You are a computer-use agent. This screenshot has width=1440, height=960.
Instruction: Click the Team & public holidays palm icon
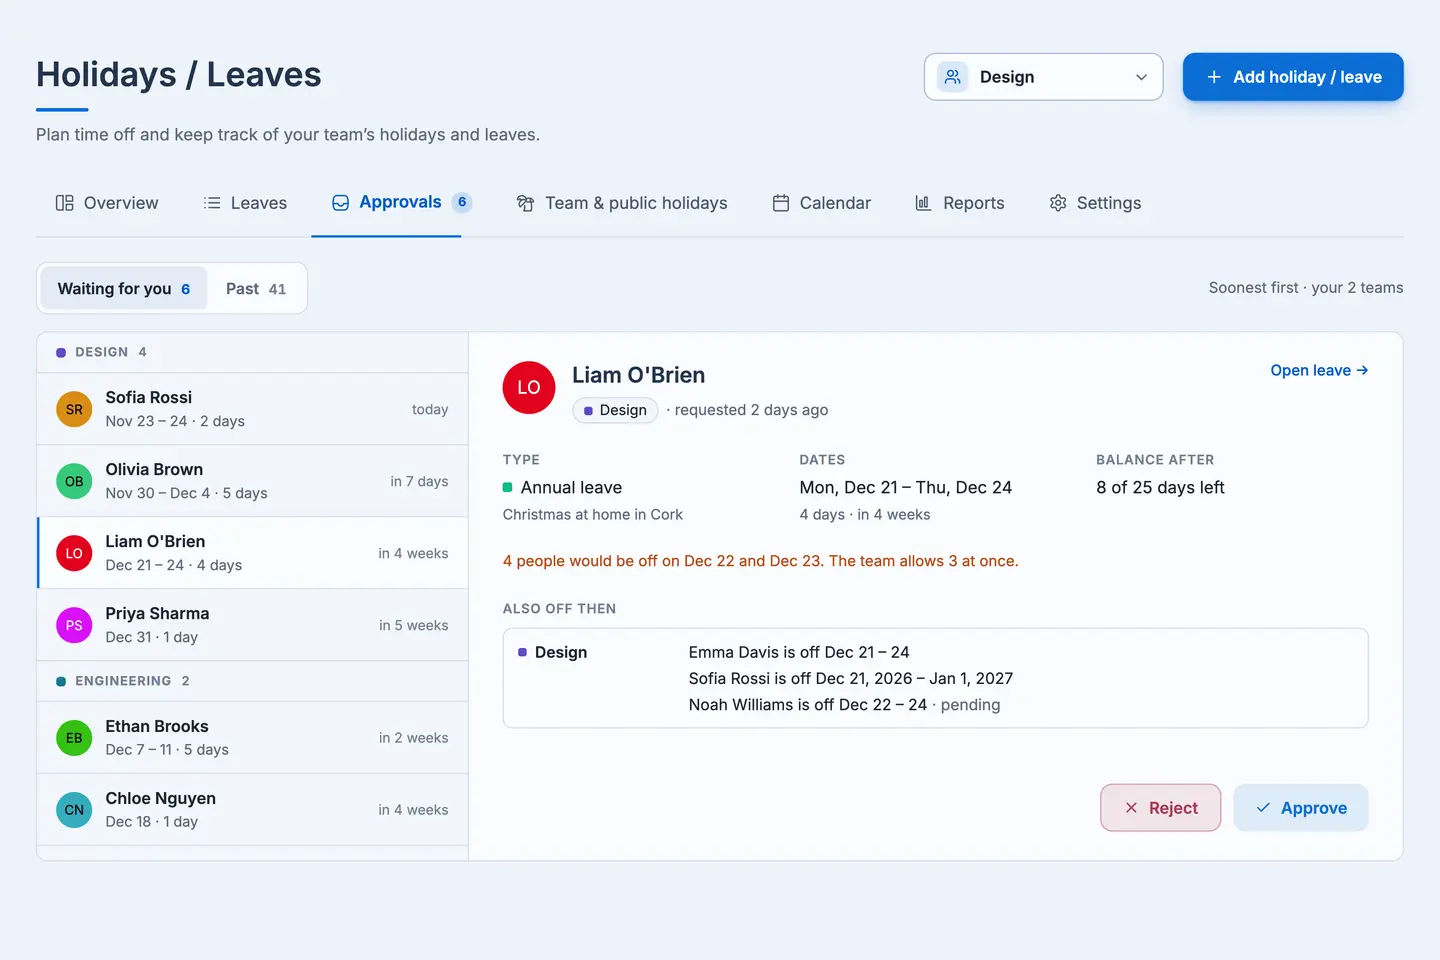(x=525, y=203)
